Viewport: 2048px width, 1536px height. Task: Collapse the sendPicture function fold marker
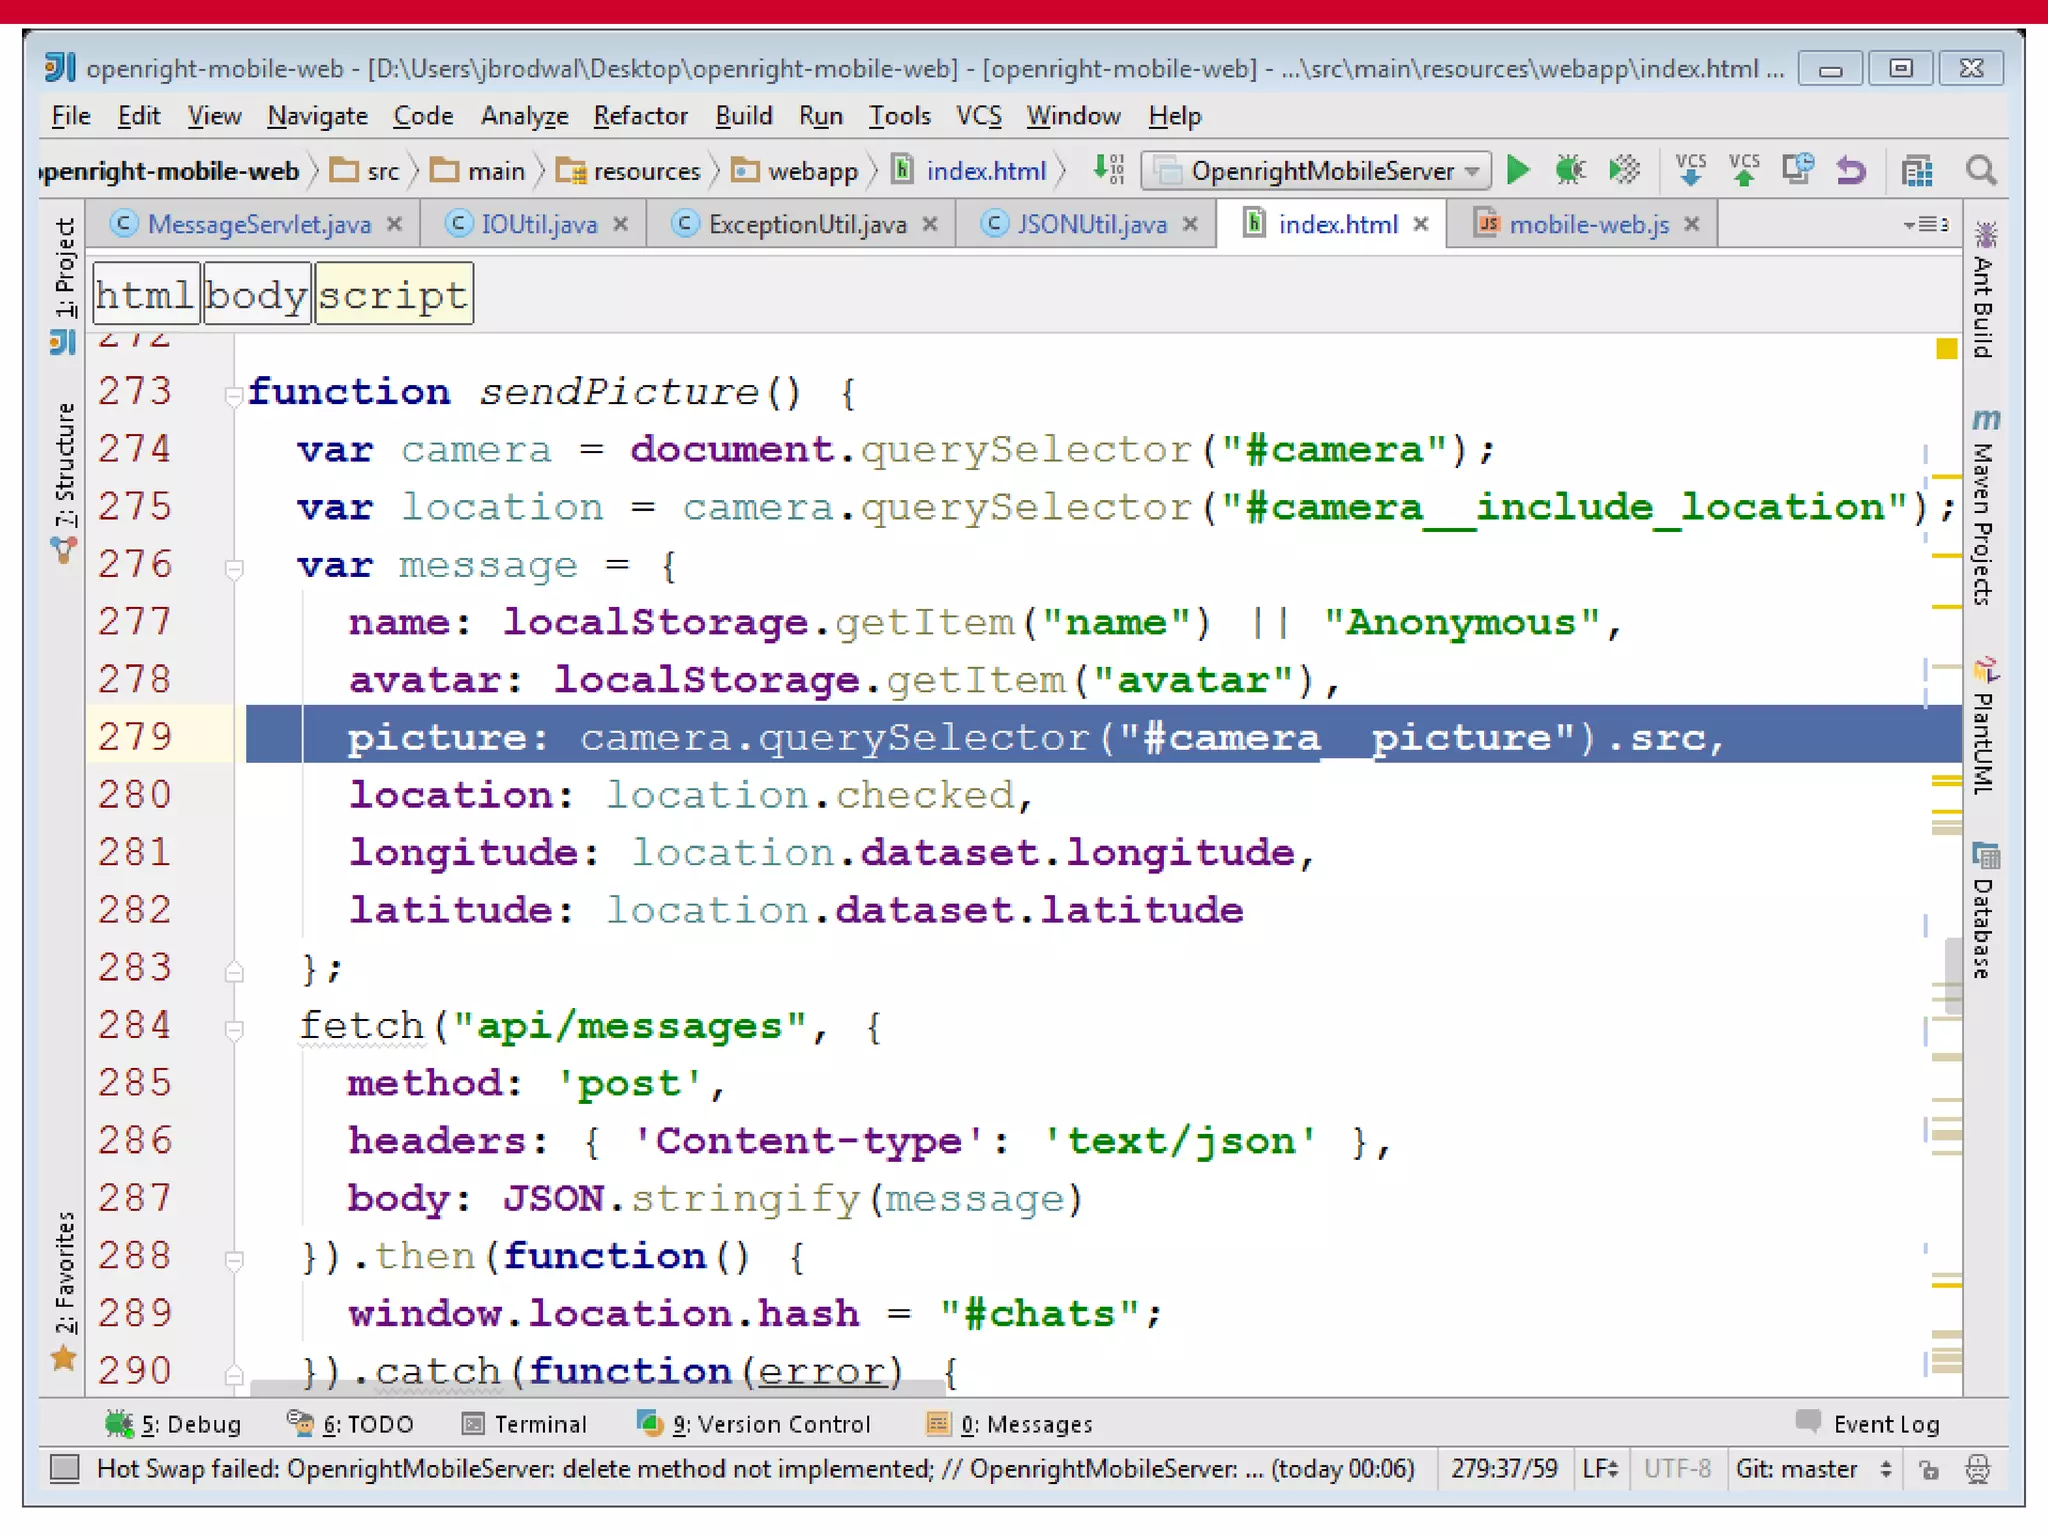[233, 395]
